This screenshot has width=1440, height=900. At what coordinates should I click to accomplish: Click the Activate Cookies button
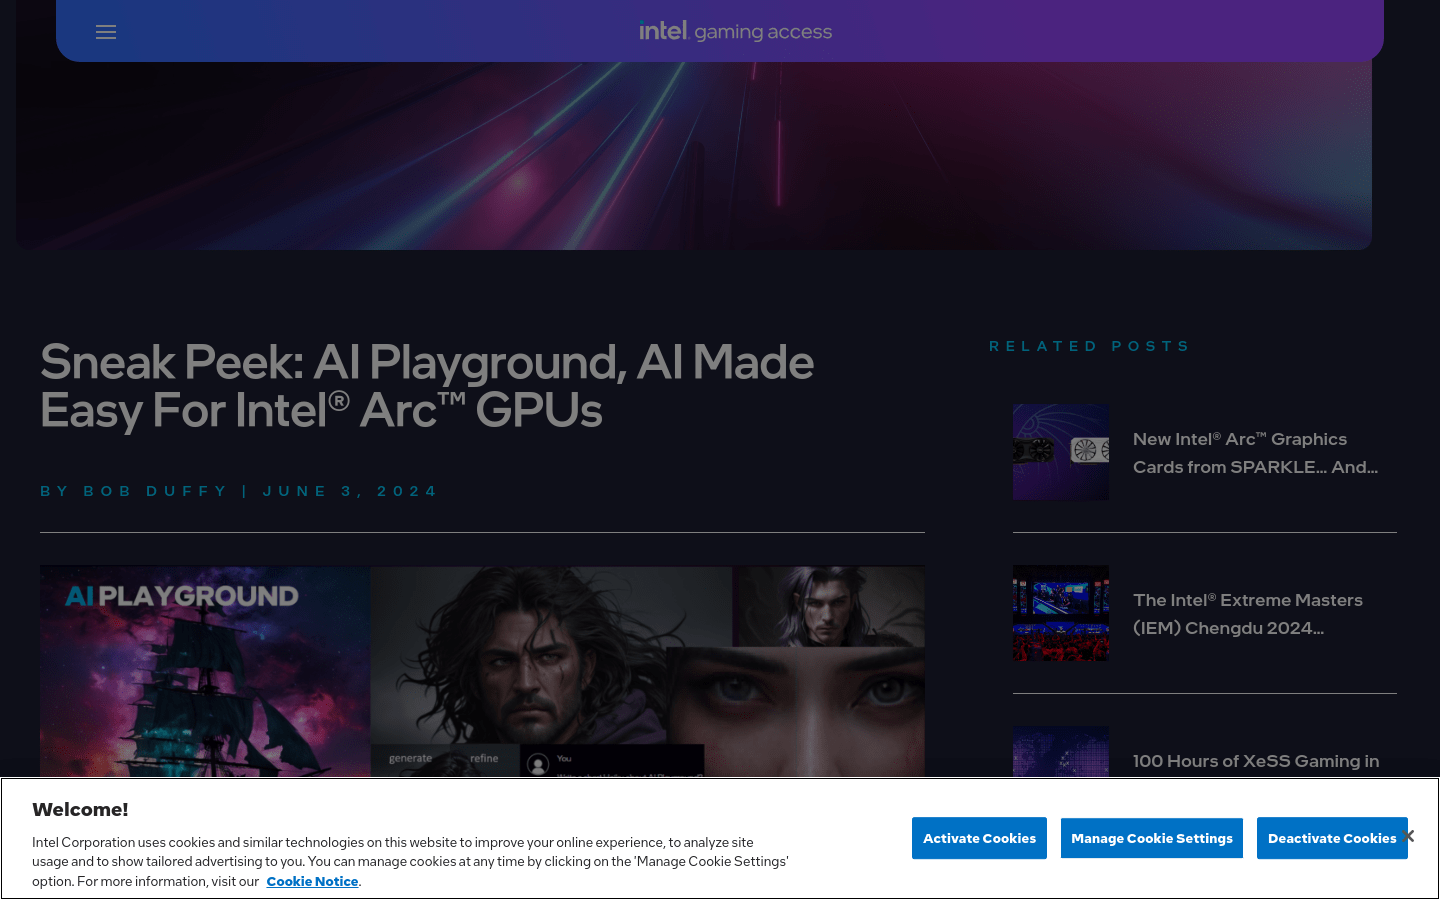[979, 838]
